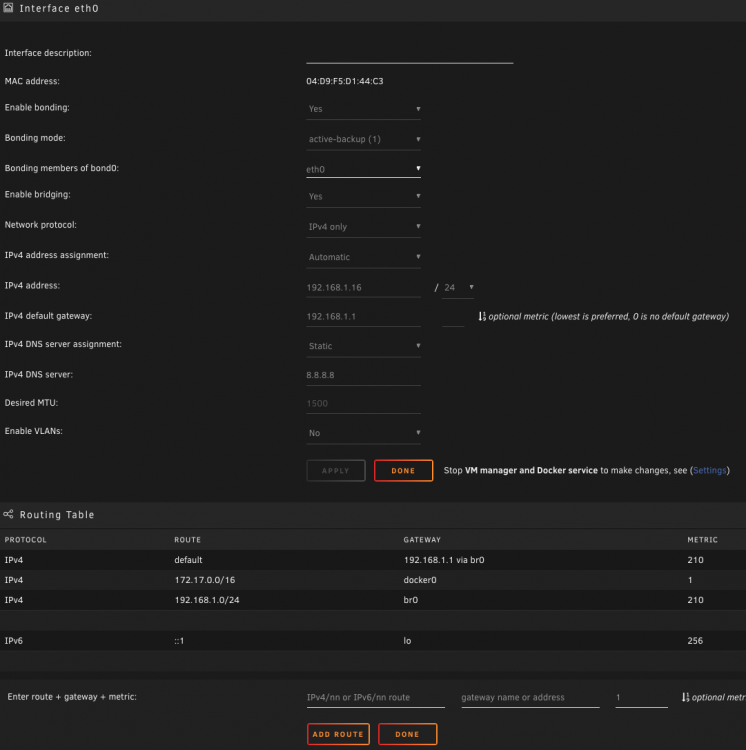Click the metric value 1 for docker0
Image resolution: width=746 pixels, height=750 pixels.
click(x=690, y=580)
